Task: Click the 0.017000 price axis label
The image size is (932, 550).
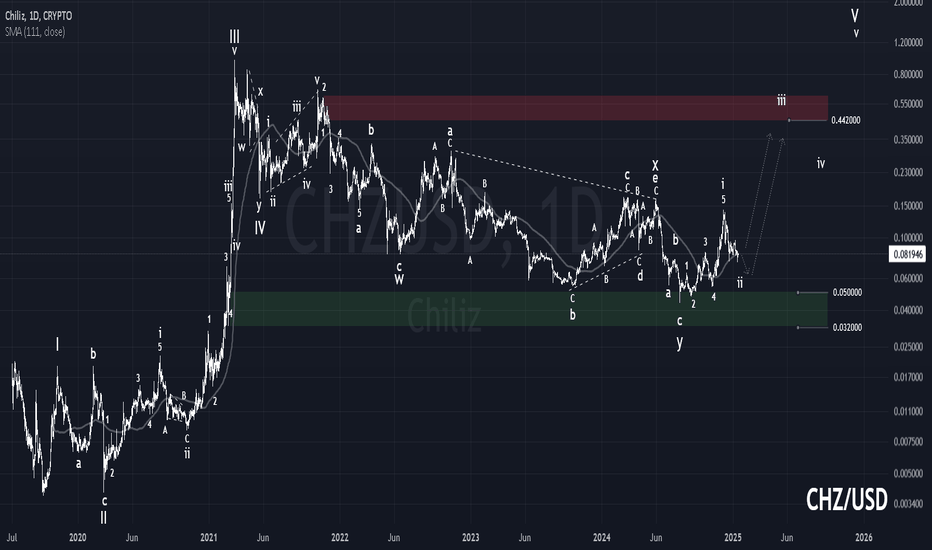Action: coord(908,377)
